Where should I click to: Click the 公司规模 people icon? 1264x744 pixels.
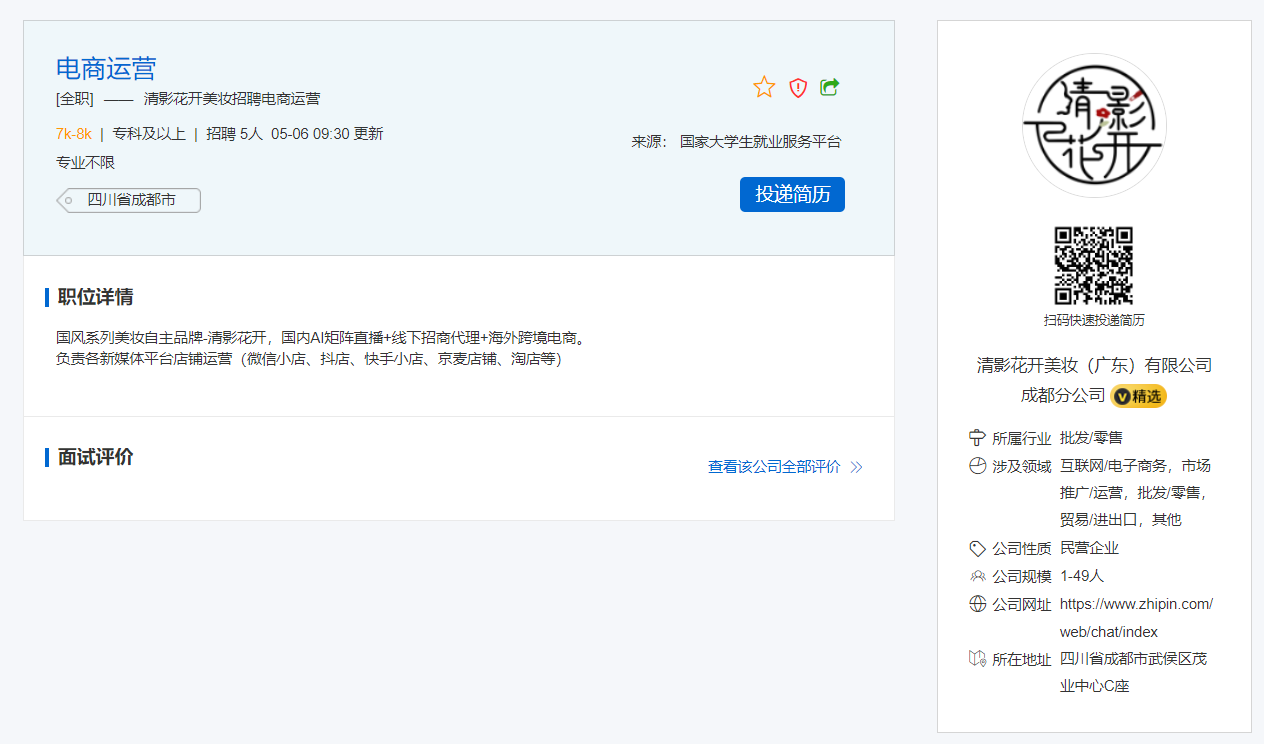coord(978,576)
